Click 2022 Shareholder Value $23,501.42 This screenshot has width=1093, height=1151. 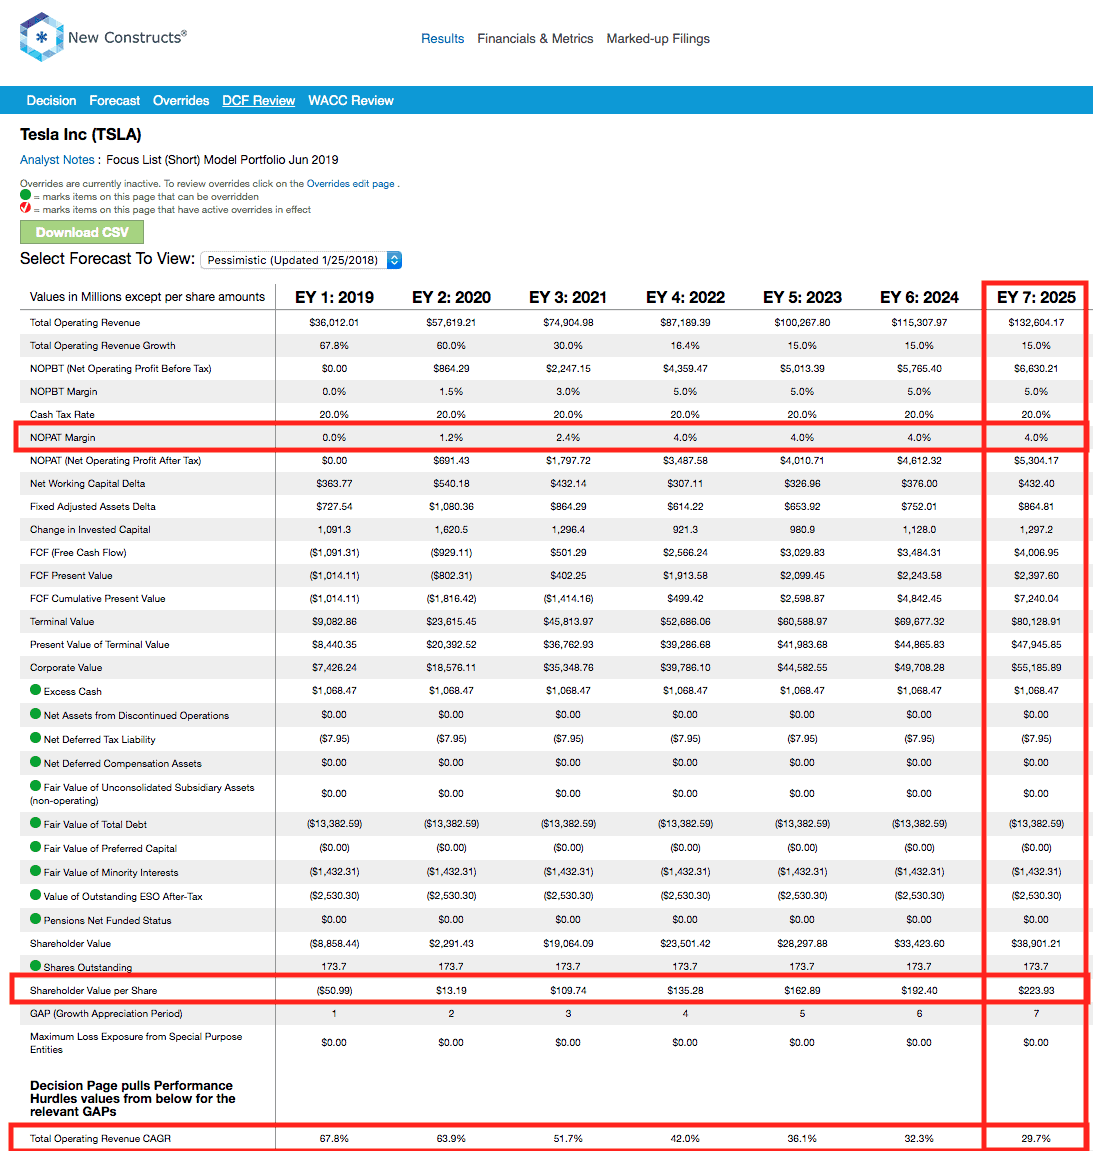685,943
